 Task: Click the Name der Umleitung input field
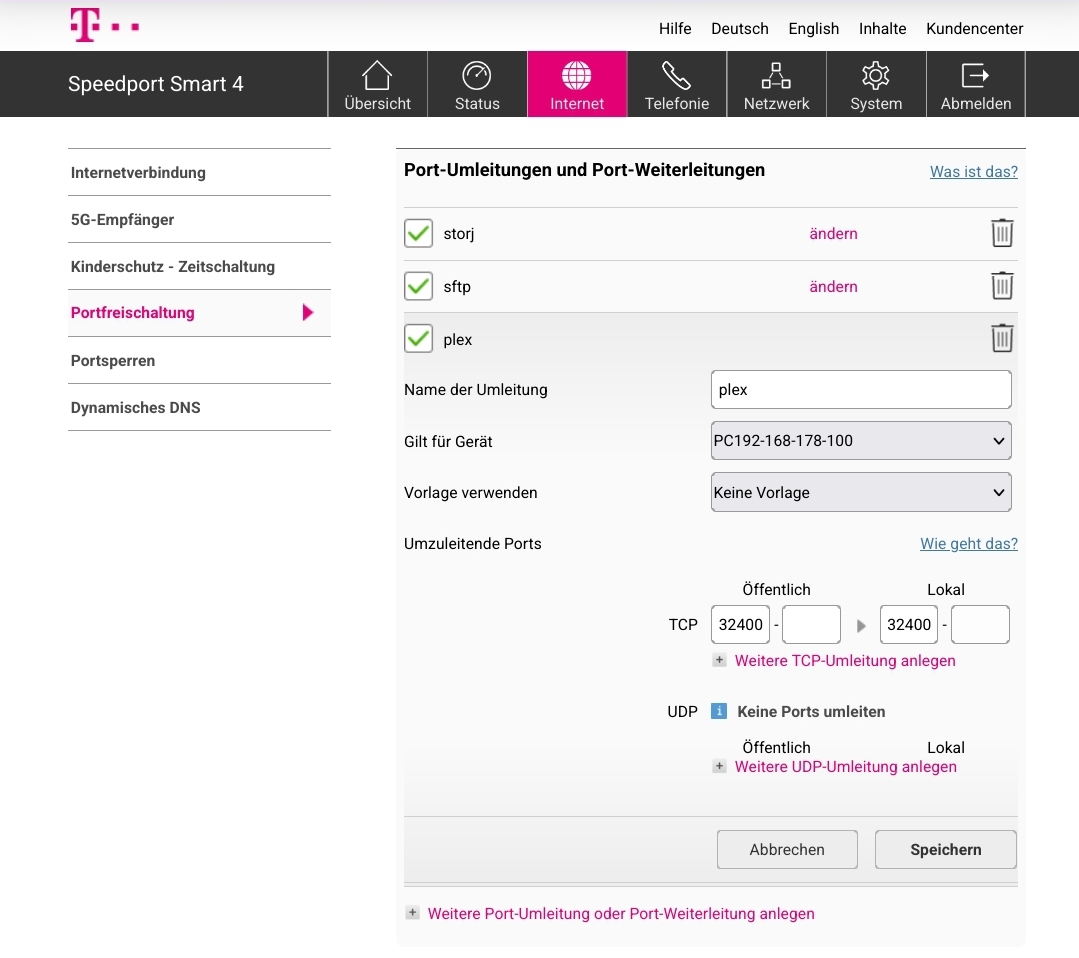(861, 390)
